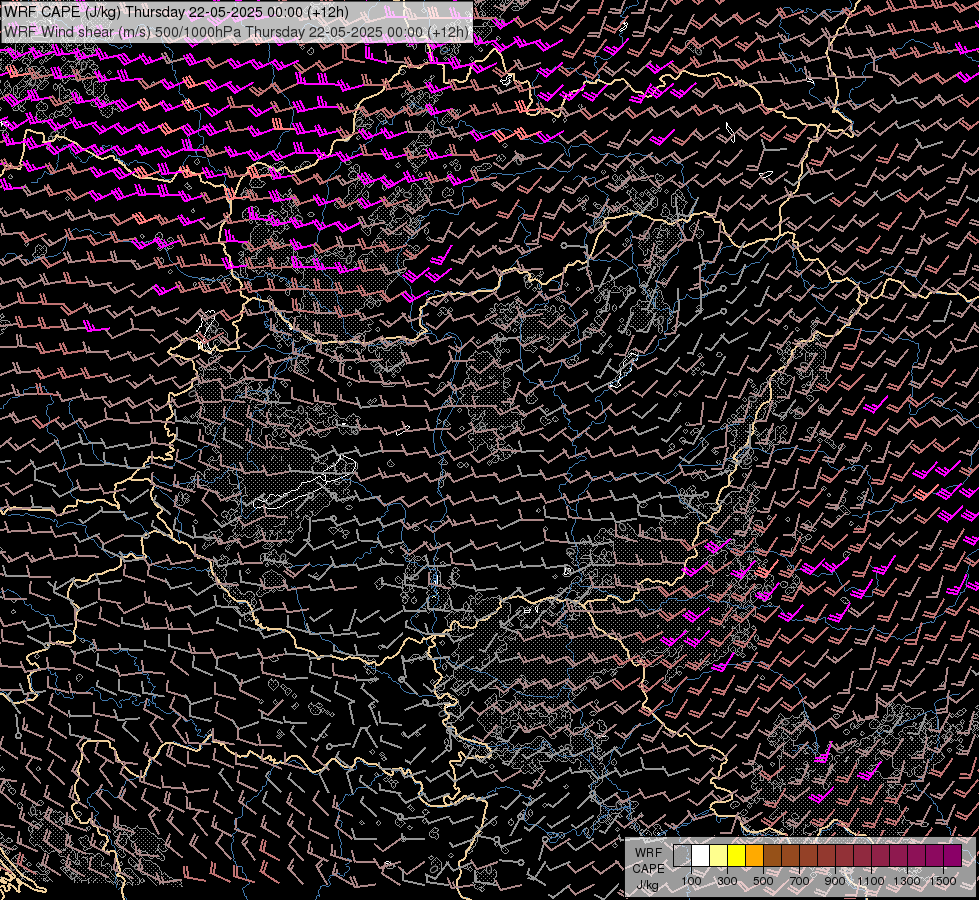Select the pale yellow CAPE legend swatch
The height and width of the screenshot is (900, 979).
click(719, 855)
